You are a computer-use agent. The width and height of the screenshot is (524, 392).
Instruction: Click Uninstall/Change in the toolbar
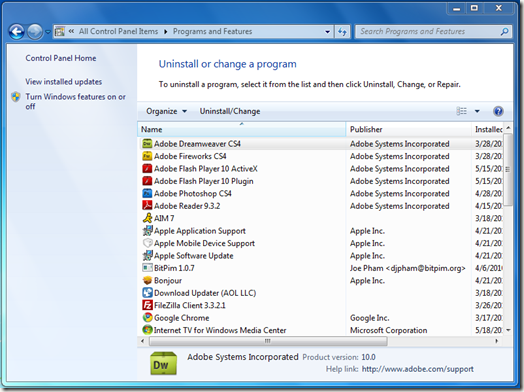pyautogui.click(x=230, y=111)
